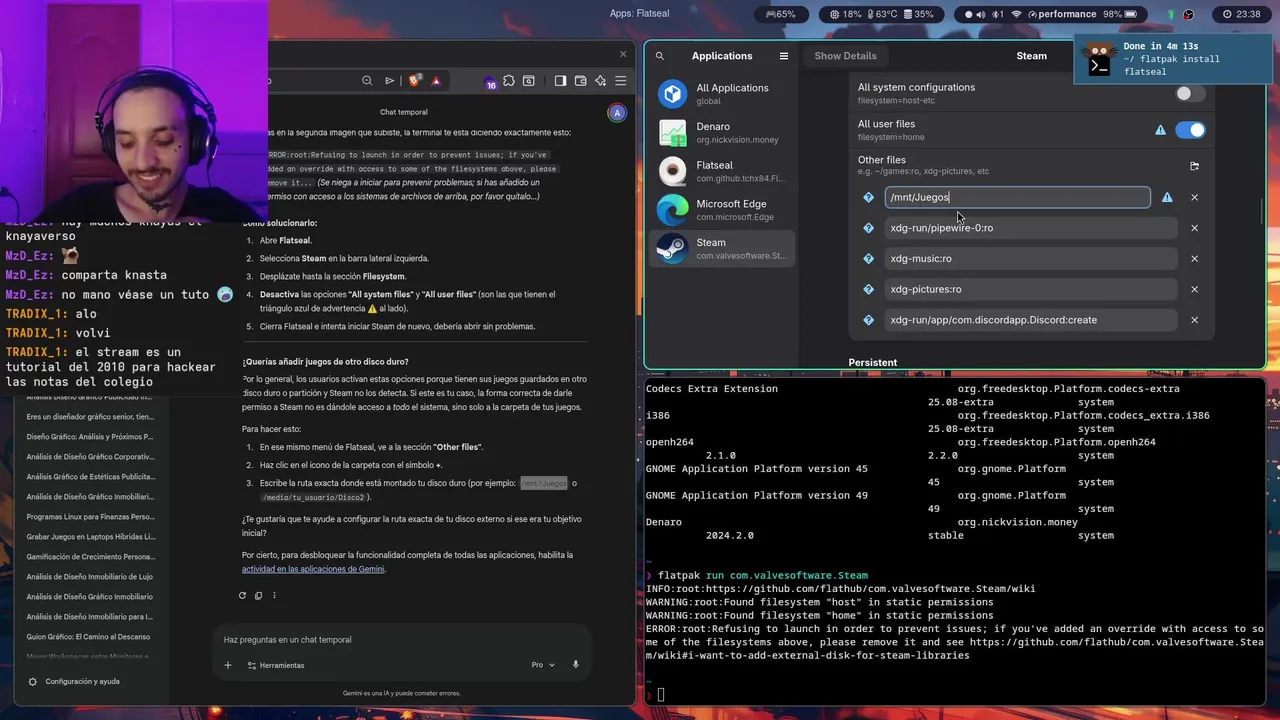Click the Flatseal permissions vertical scrollbar

point(1261,212)
